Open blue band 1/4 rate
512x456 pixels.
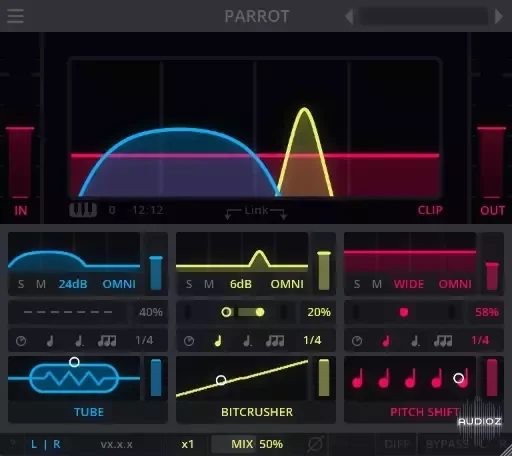point(144,340)
